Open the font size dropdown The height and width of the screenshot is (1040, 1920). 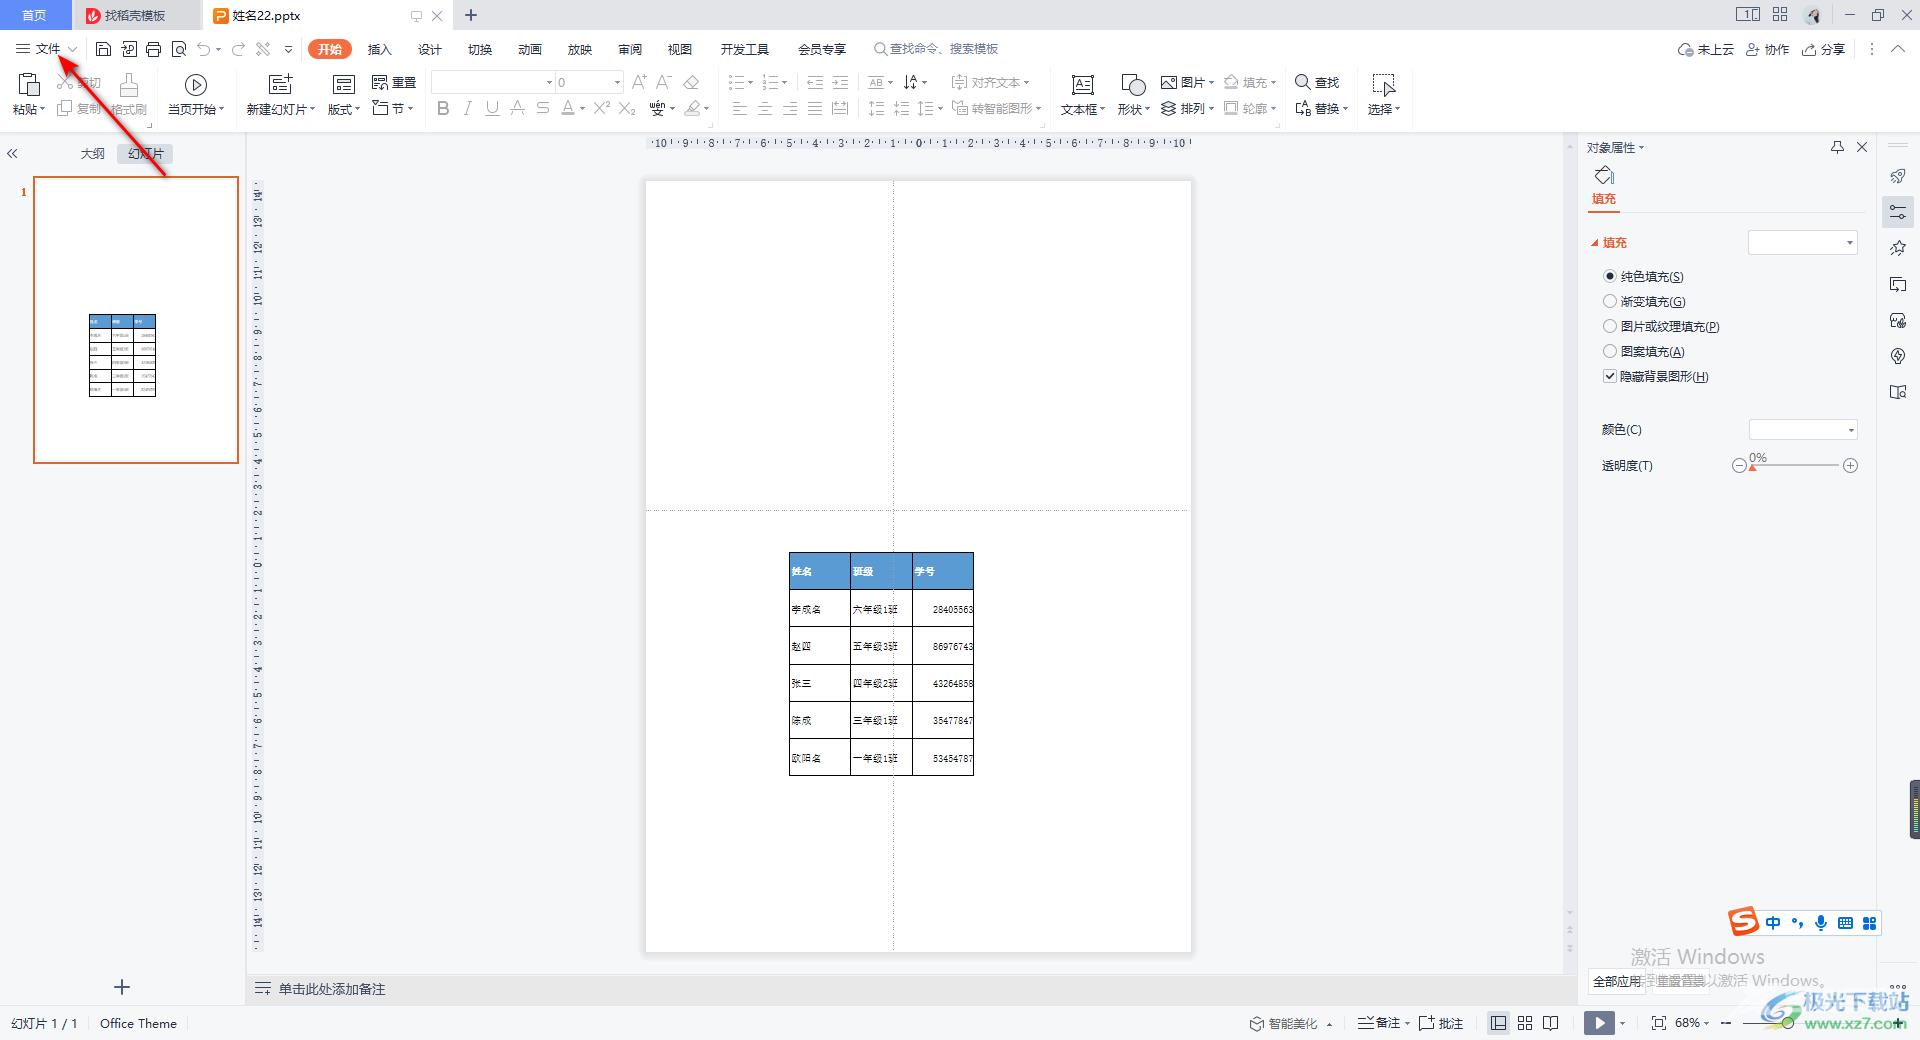pos(617,82)
